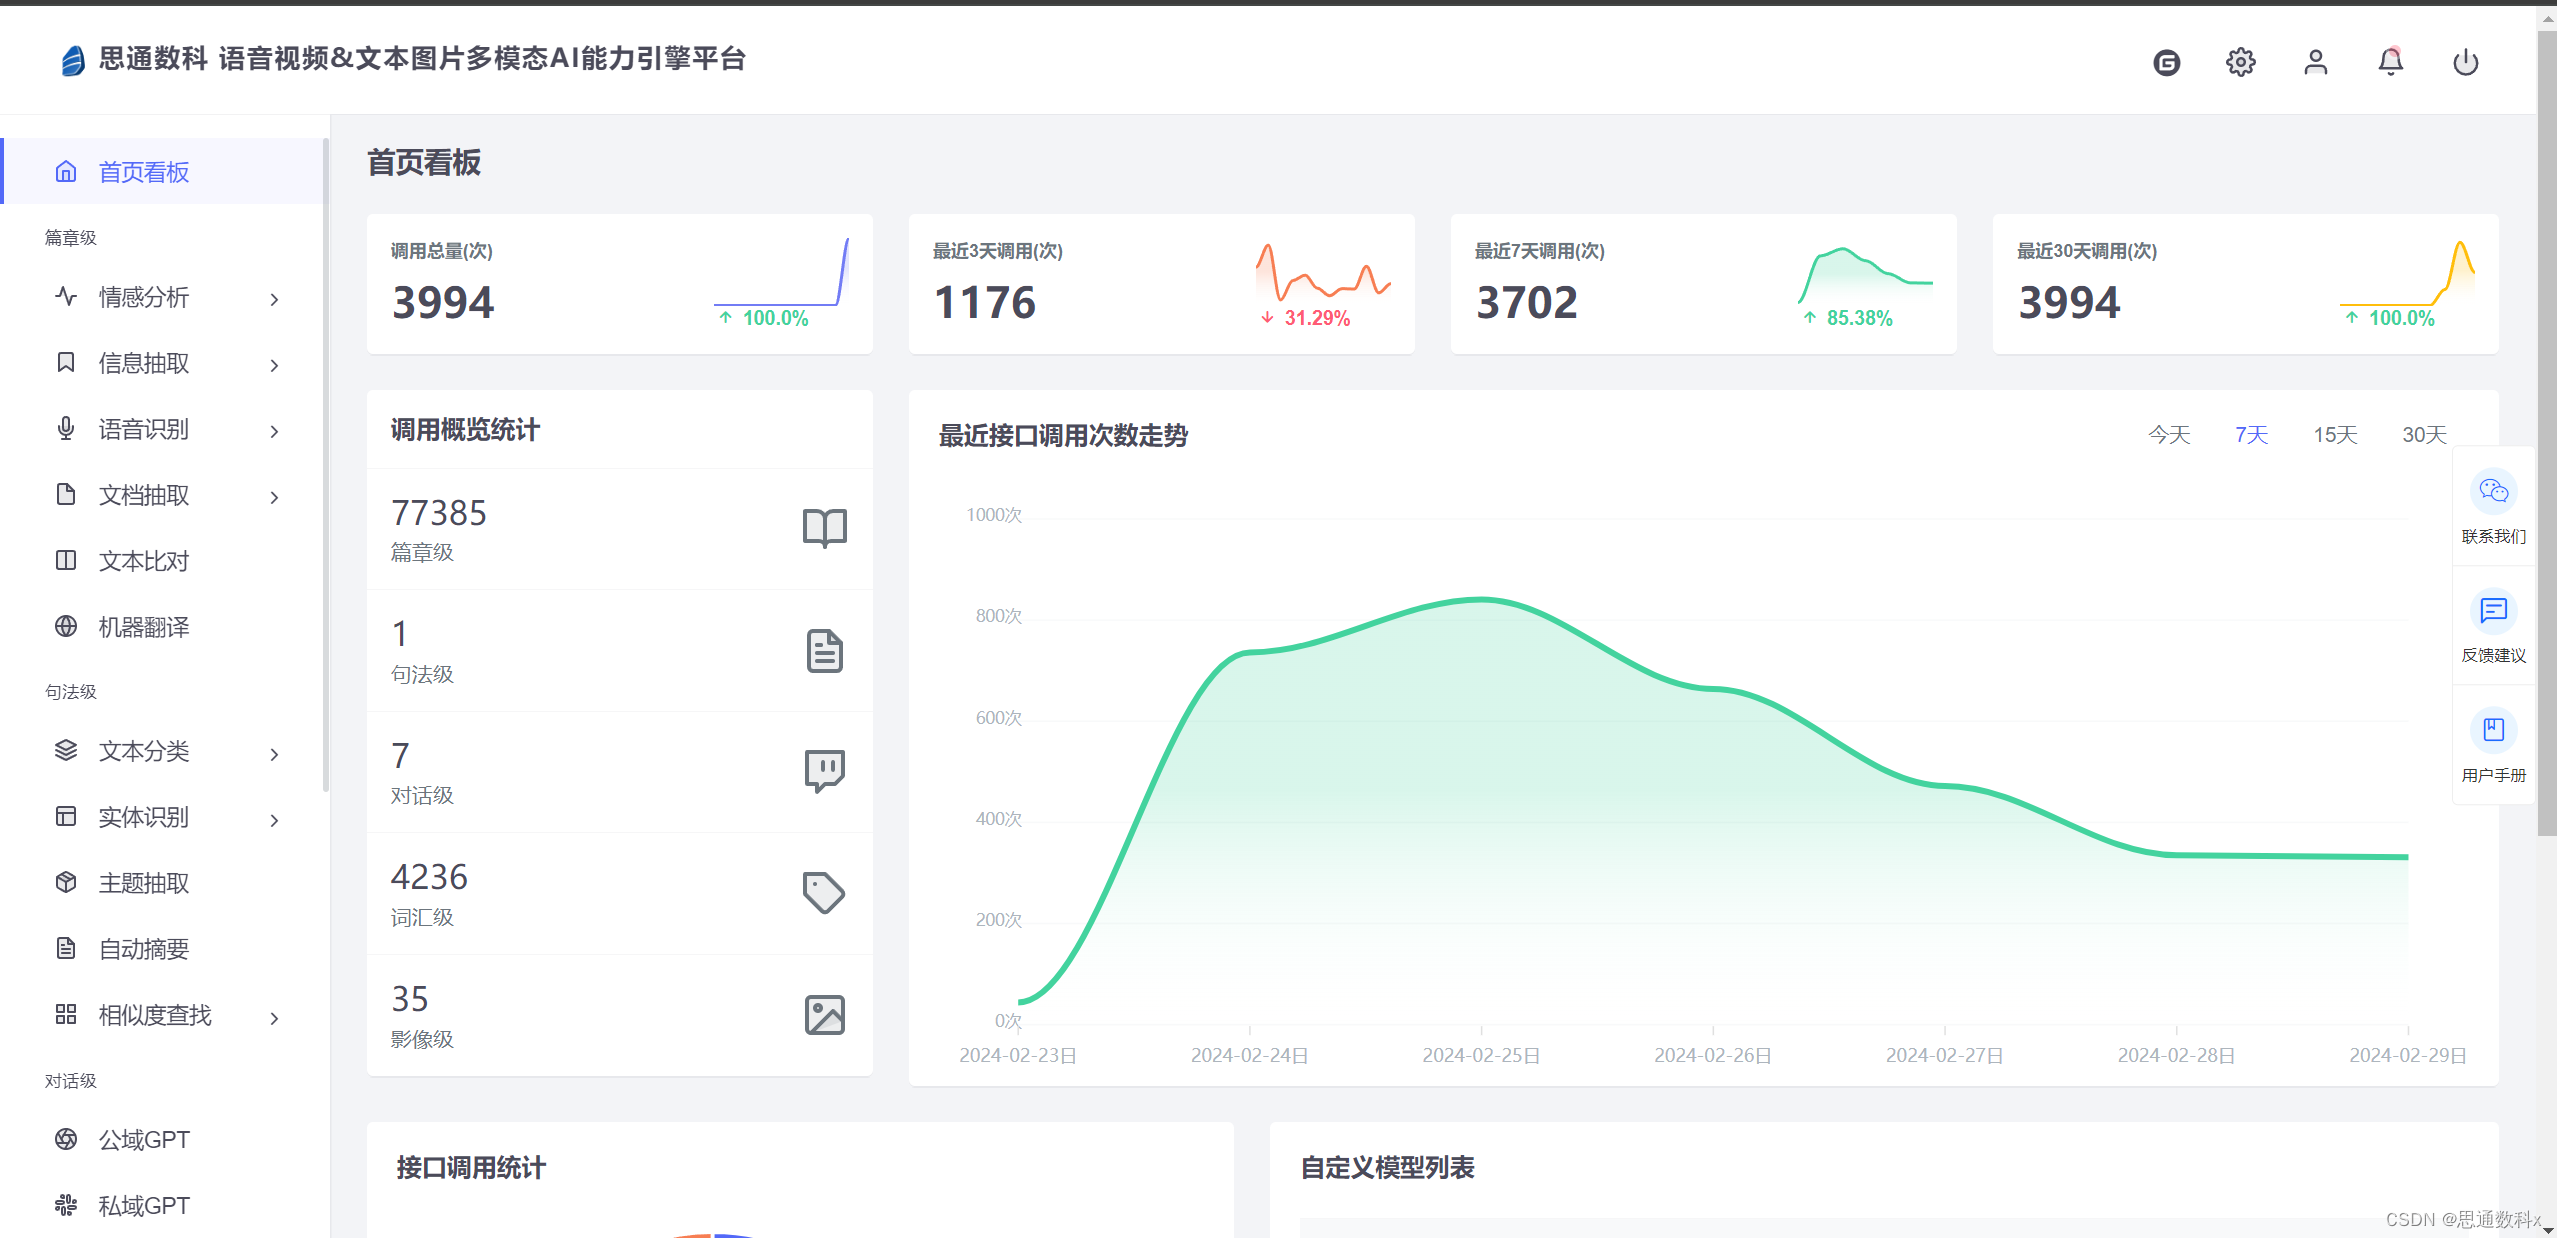Click the 相似度查找 grid icon
This screenshot has width=2557, height=1238.
(x=66, y=1014)
